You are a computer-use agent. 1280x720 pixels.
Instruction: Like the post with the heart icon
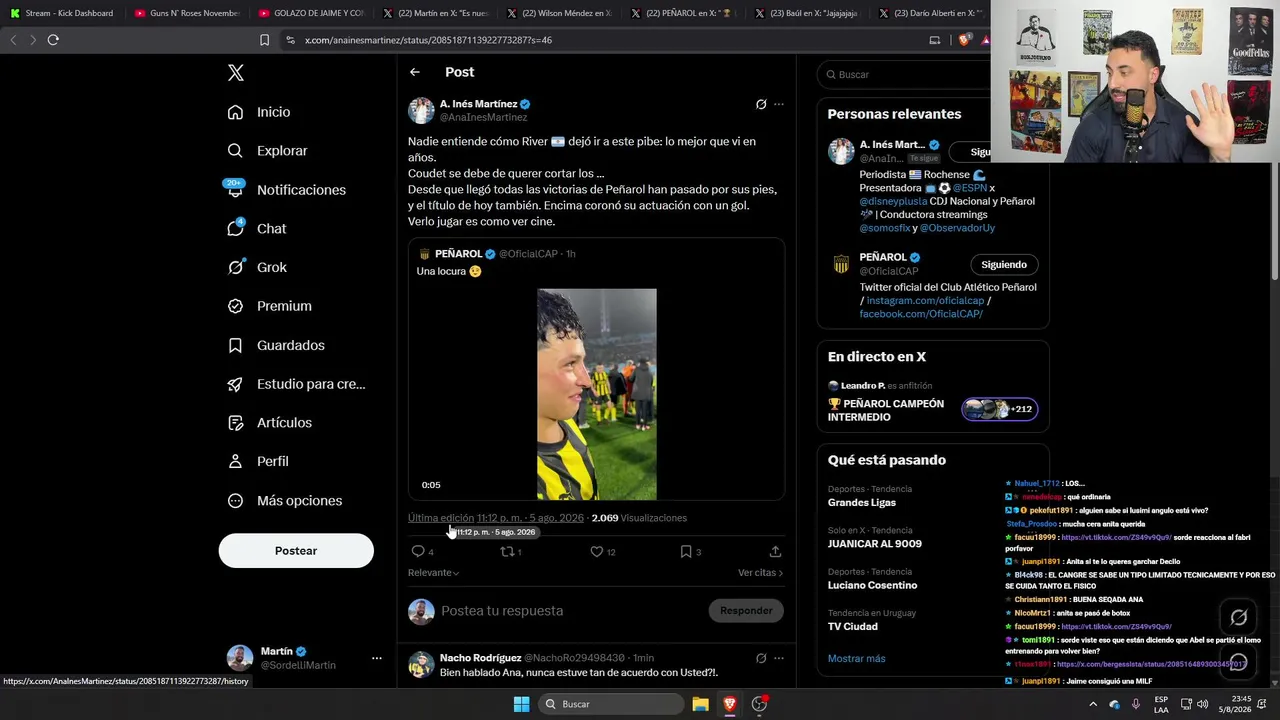pos(597,551)
